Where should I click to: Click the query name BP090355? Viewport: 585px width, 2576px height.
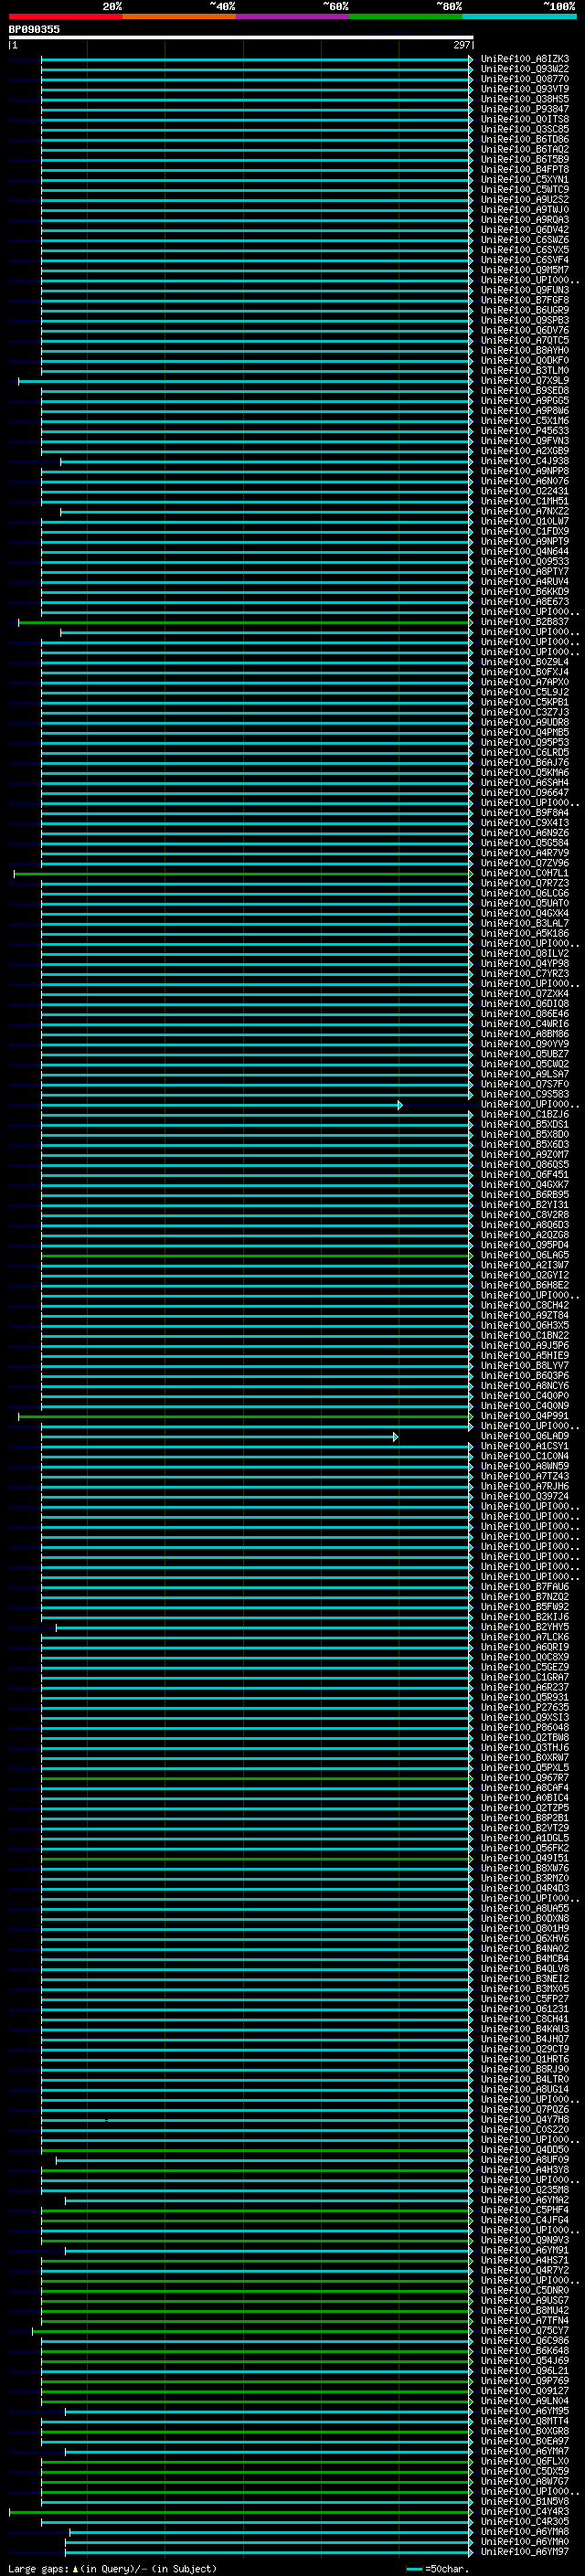[x=34, y=29]
